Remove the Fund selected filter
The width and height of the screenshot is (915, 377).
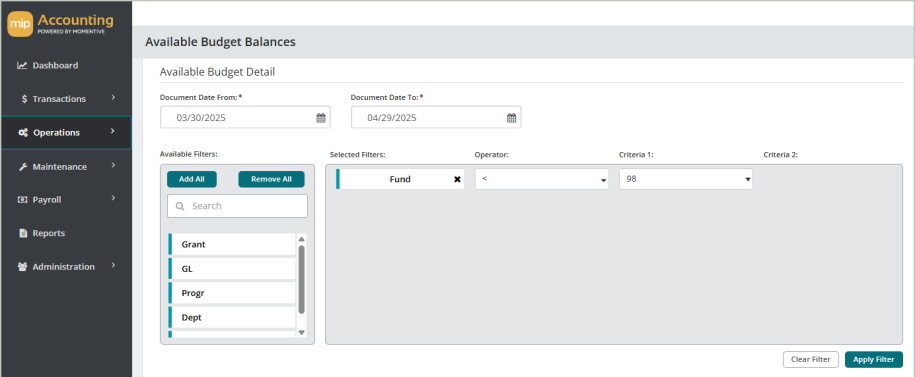pyautogui.click(x=457, y=179)
